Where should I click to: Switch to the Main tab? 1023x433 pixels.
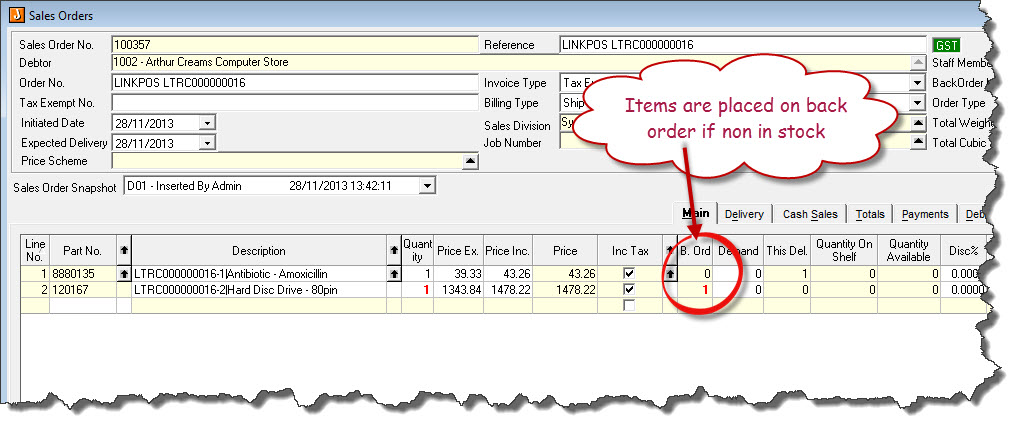coord(695,213)
